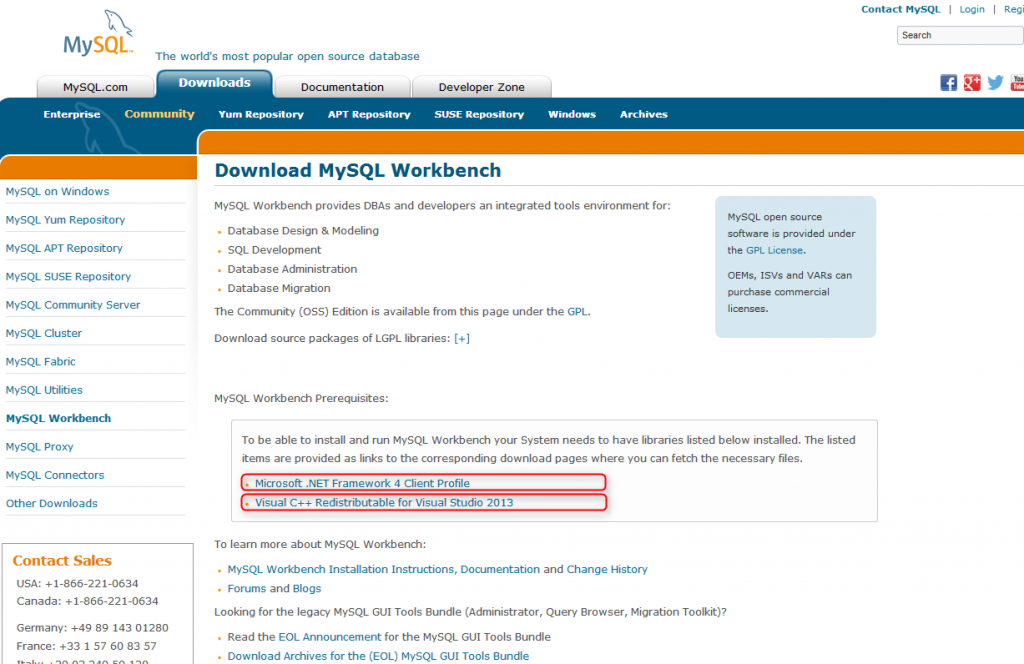View the Change History link
This screenshot has height=664, width=1024.
tap(607, 569)
